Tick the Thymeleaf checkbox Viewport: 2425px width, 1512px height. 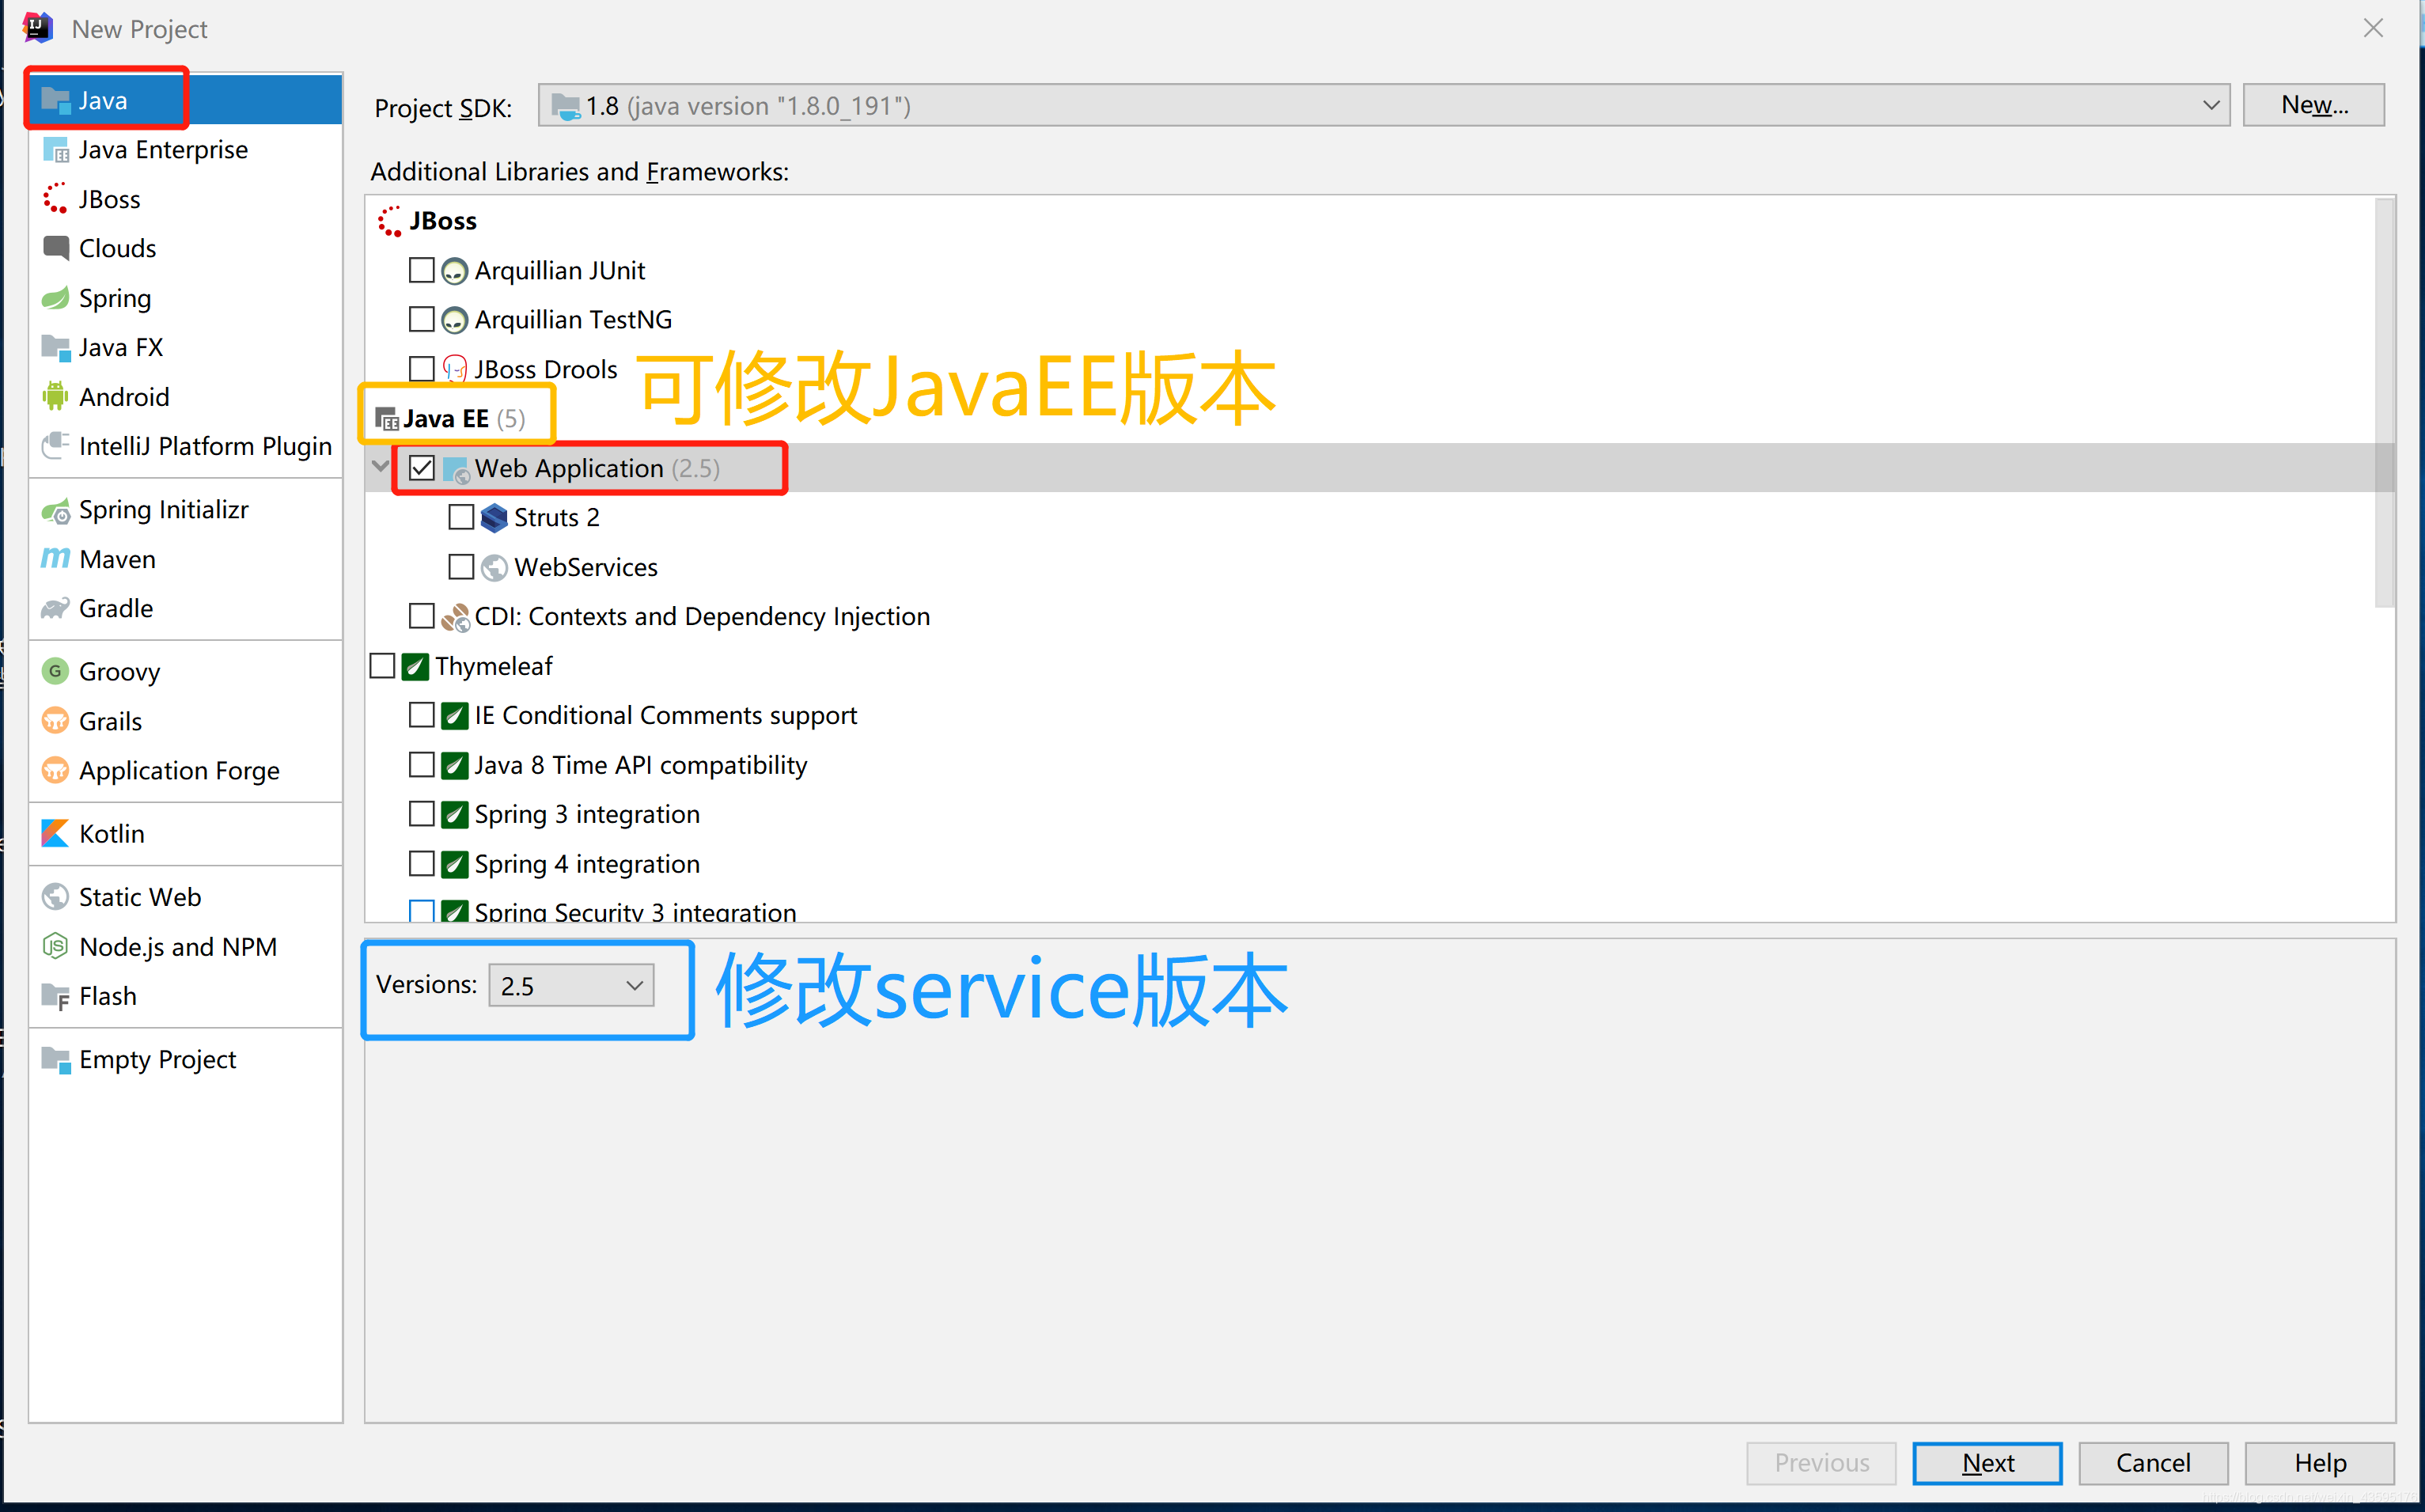pyautogui.click(x=382, y=666)
